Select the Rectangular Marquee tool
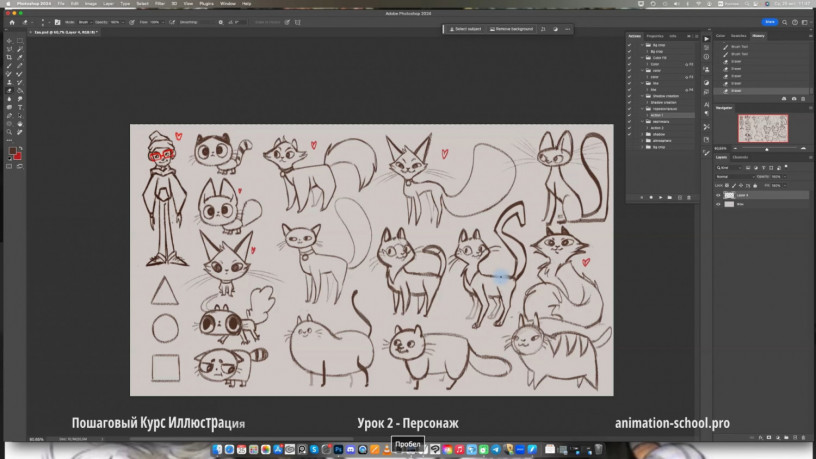The width and height of the screenshot is (816, 459). (20, 41)
